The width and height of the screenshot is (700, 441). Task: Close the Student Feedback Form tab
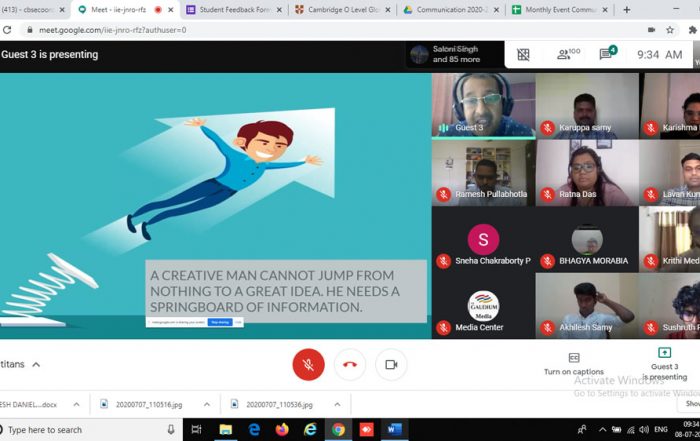(279, 9)
